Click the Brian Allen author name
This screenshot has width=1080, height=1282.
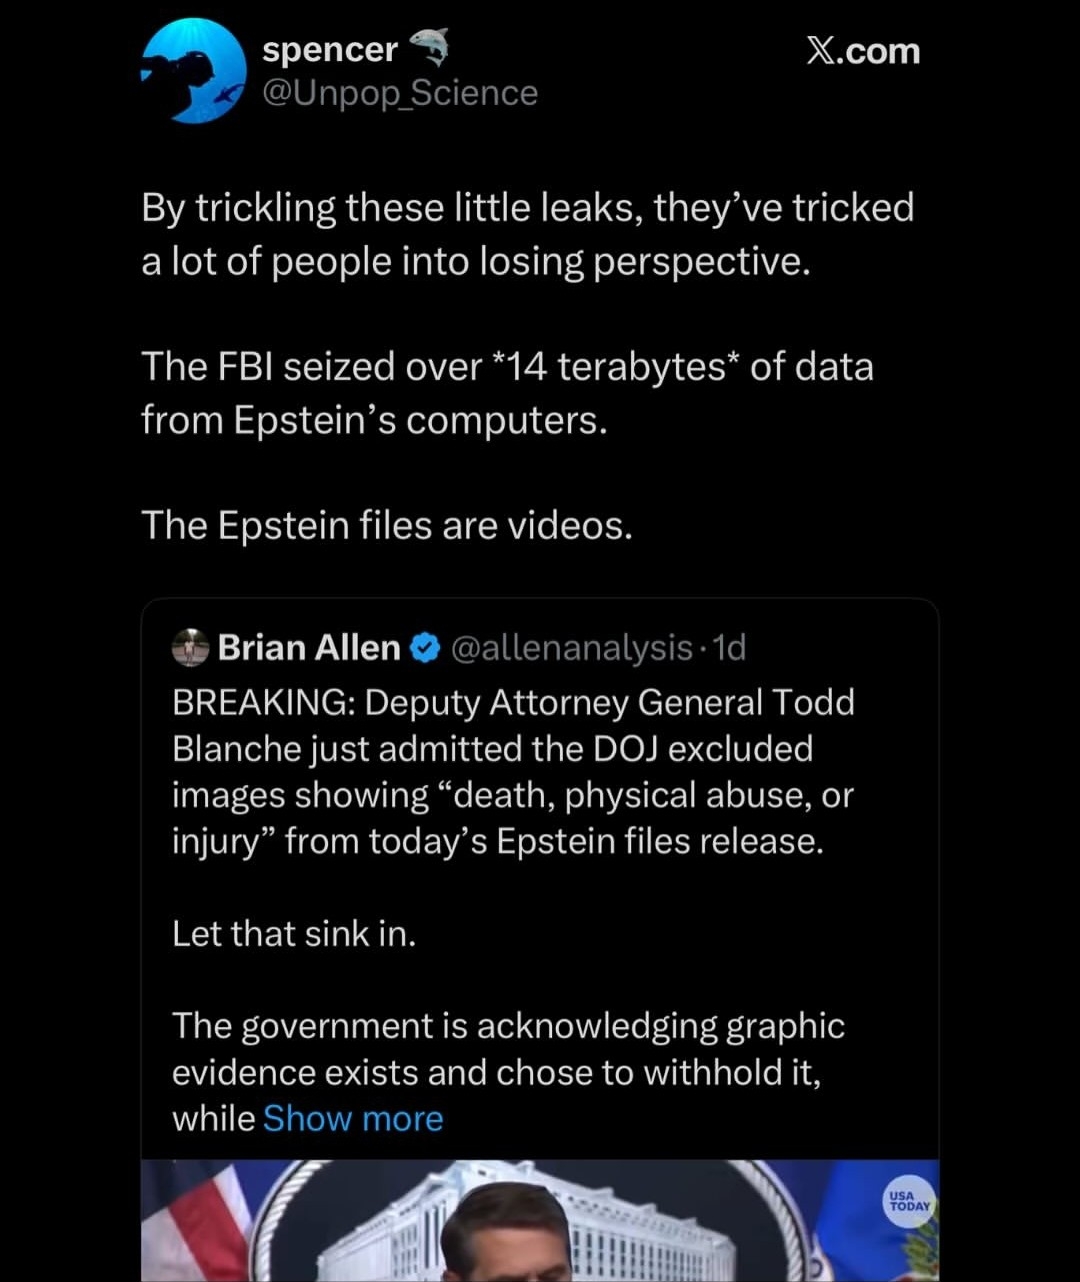tap(309, 648)
